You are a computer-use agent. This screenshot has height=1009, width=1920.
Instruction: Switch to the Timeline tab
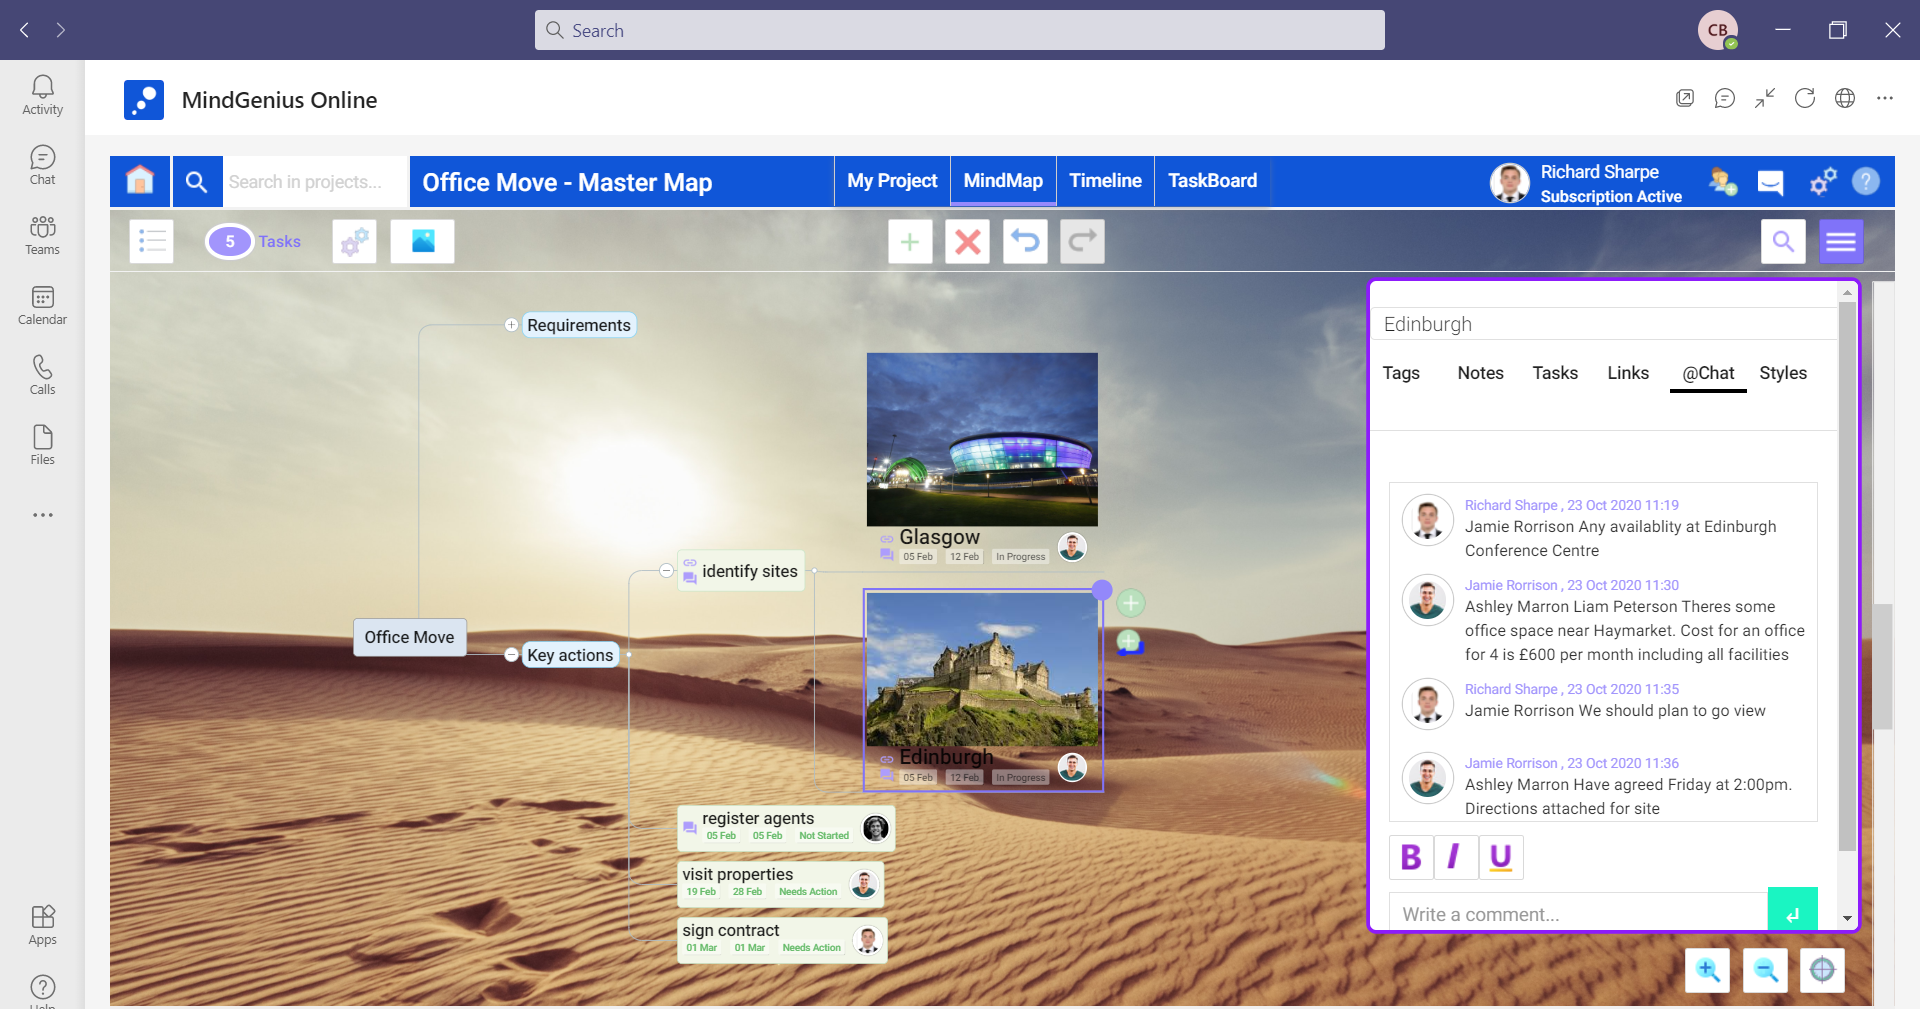(1105, 181)
